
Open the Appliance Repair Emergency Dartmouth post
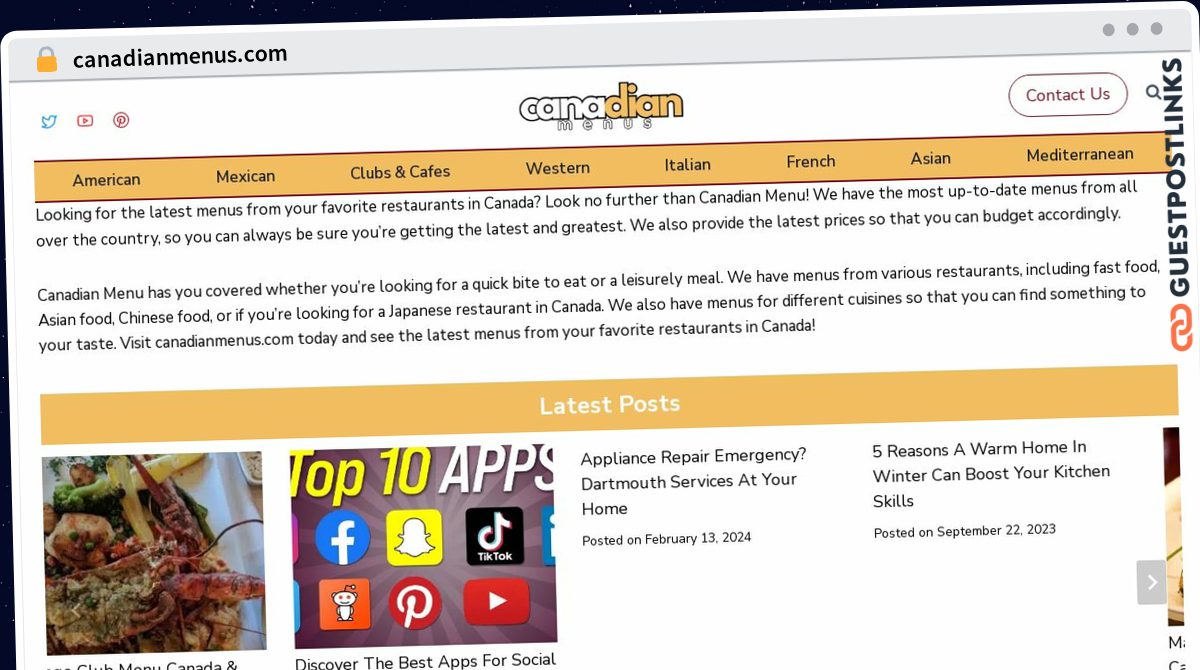coord(693,481)
